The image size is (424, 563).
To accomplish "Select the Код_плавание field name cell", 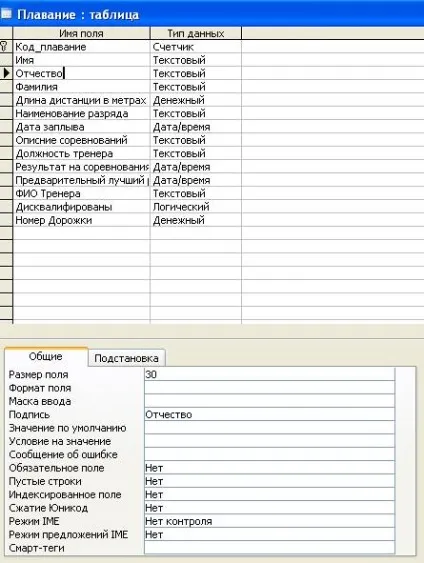I will click(x=81, y=47).
